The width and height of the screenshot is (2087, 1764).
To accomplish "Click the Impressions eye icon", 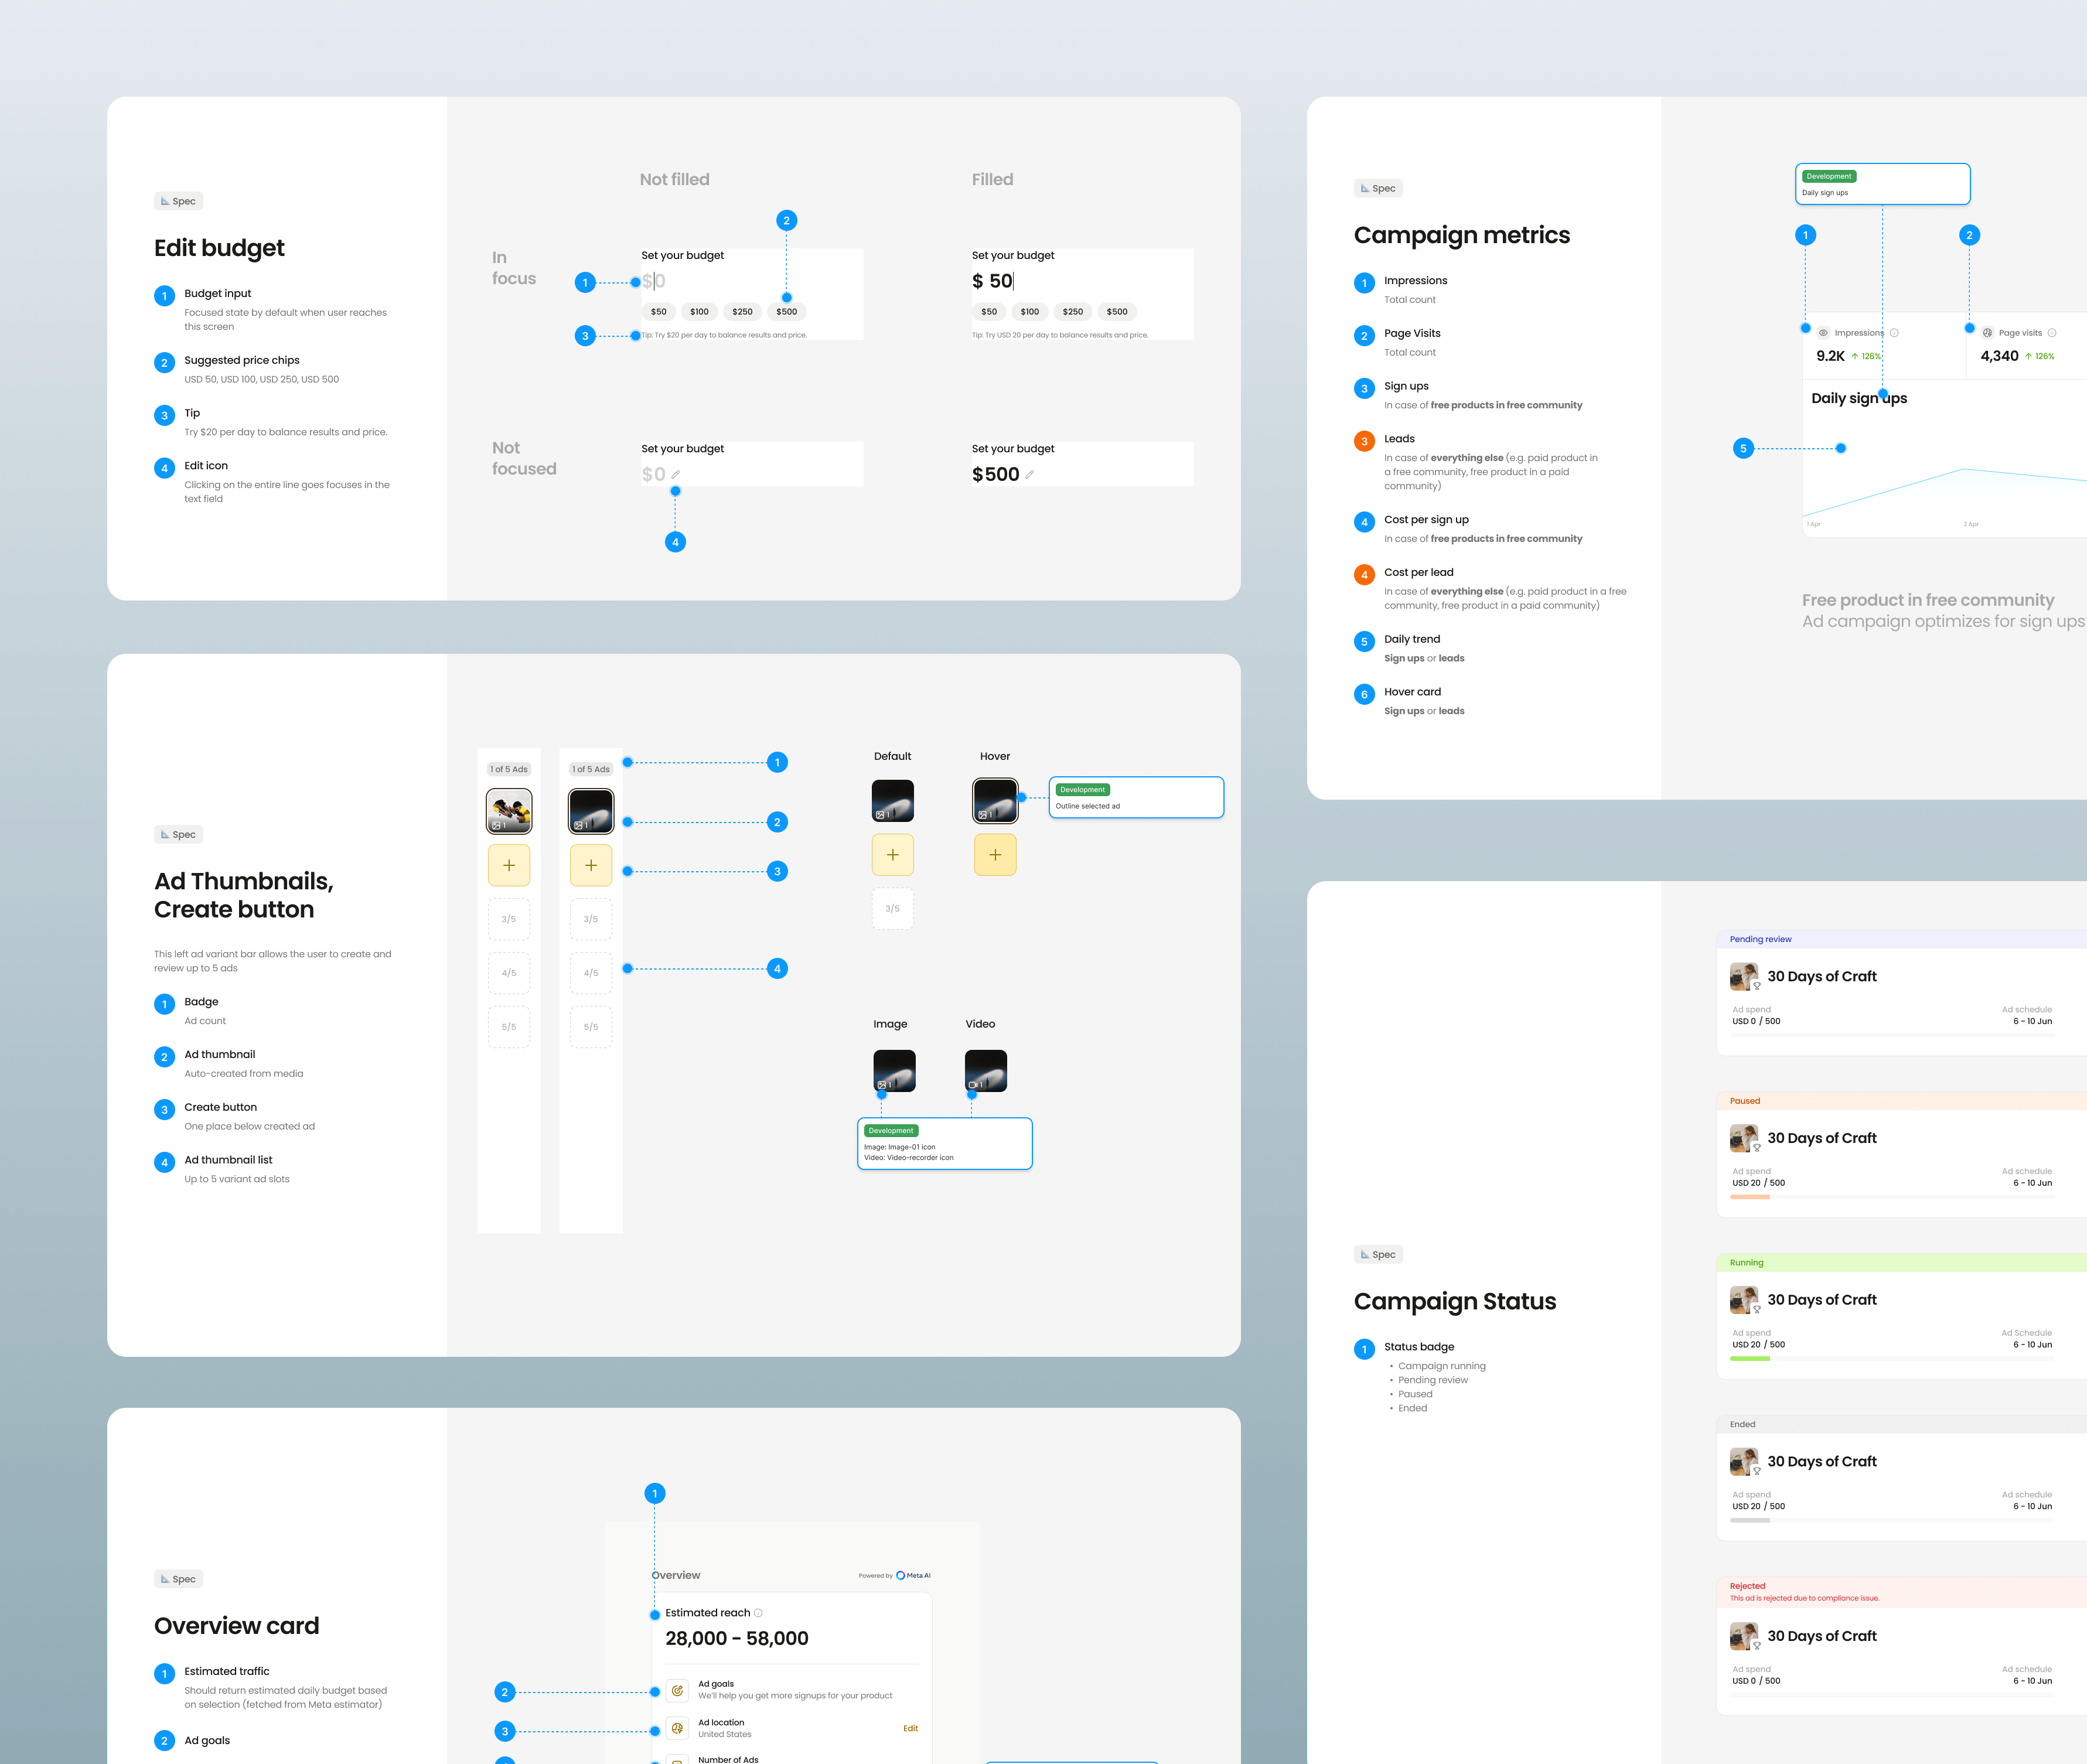I will tap(1823, 333).
